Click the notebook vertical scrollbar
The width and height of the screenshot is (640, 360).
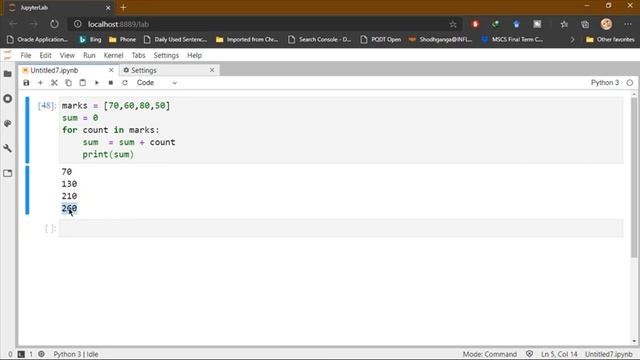click(634, 178)
